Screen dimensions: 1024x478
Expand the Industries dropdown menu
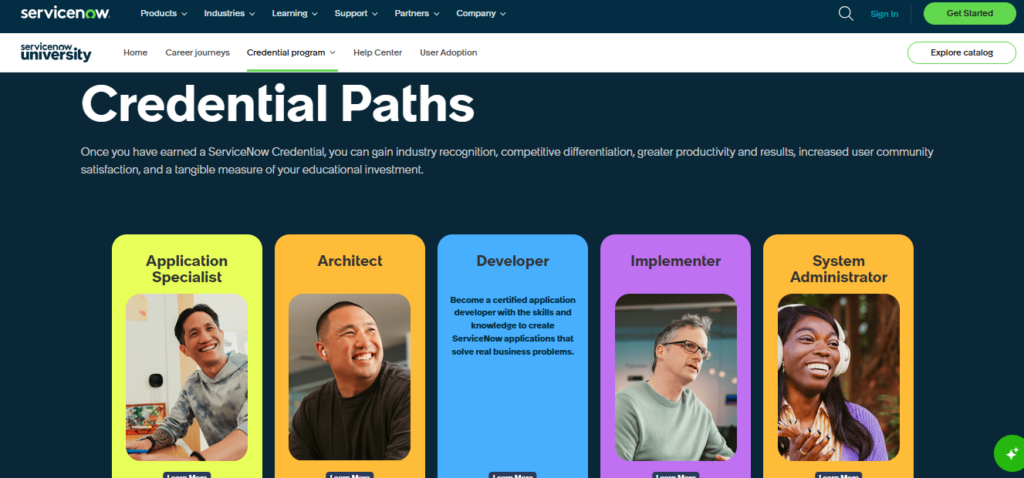tap(229, 13)
